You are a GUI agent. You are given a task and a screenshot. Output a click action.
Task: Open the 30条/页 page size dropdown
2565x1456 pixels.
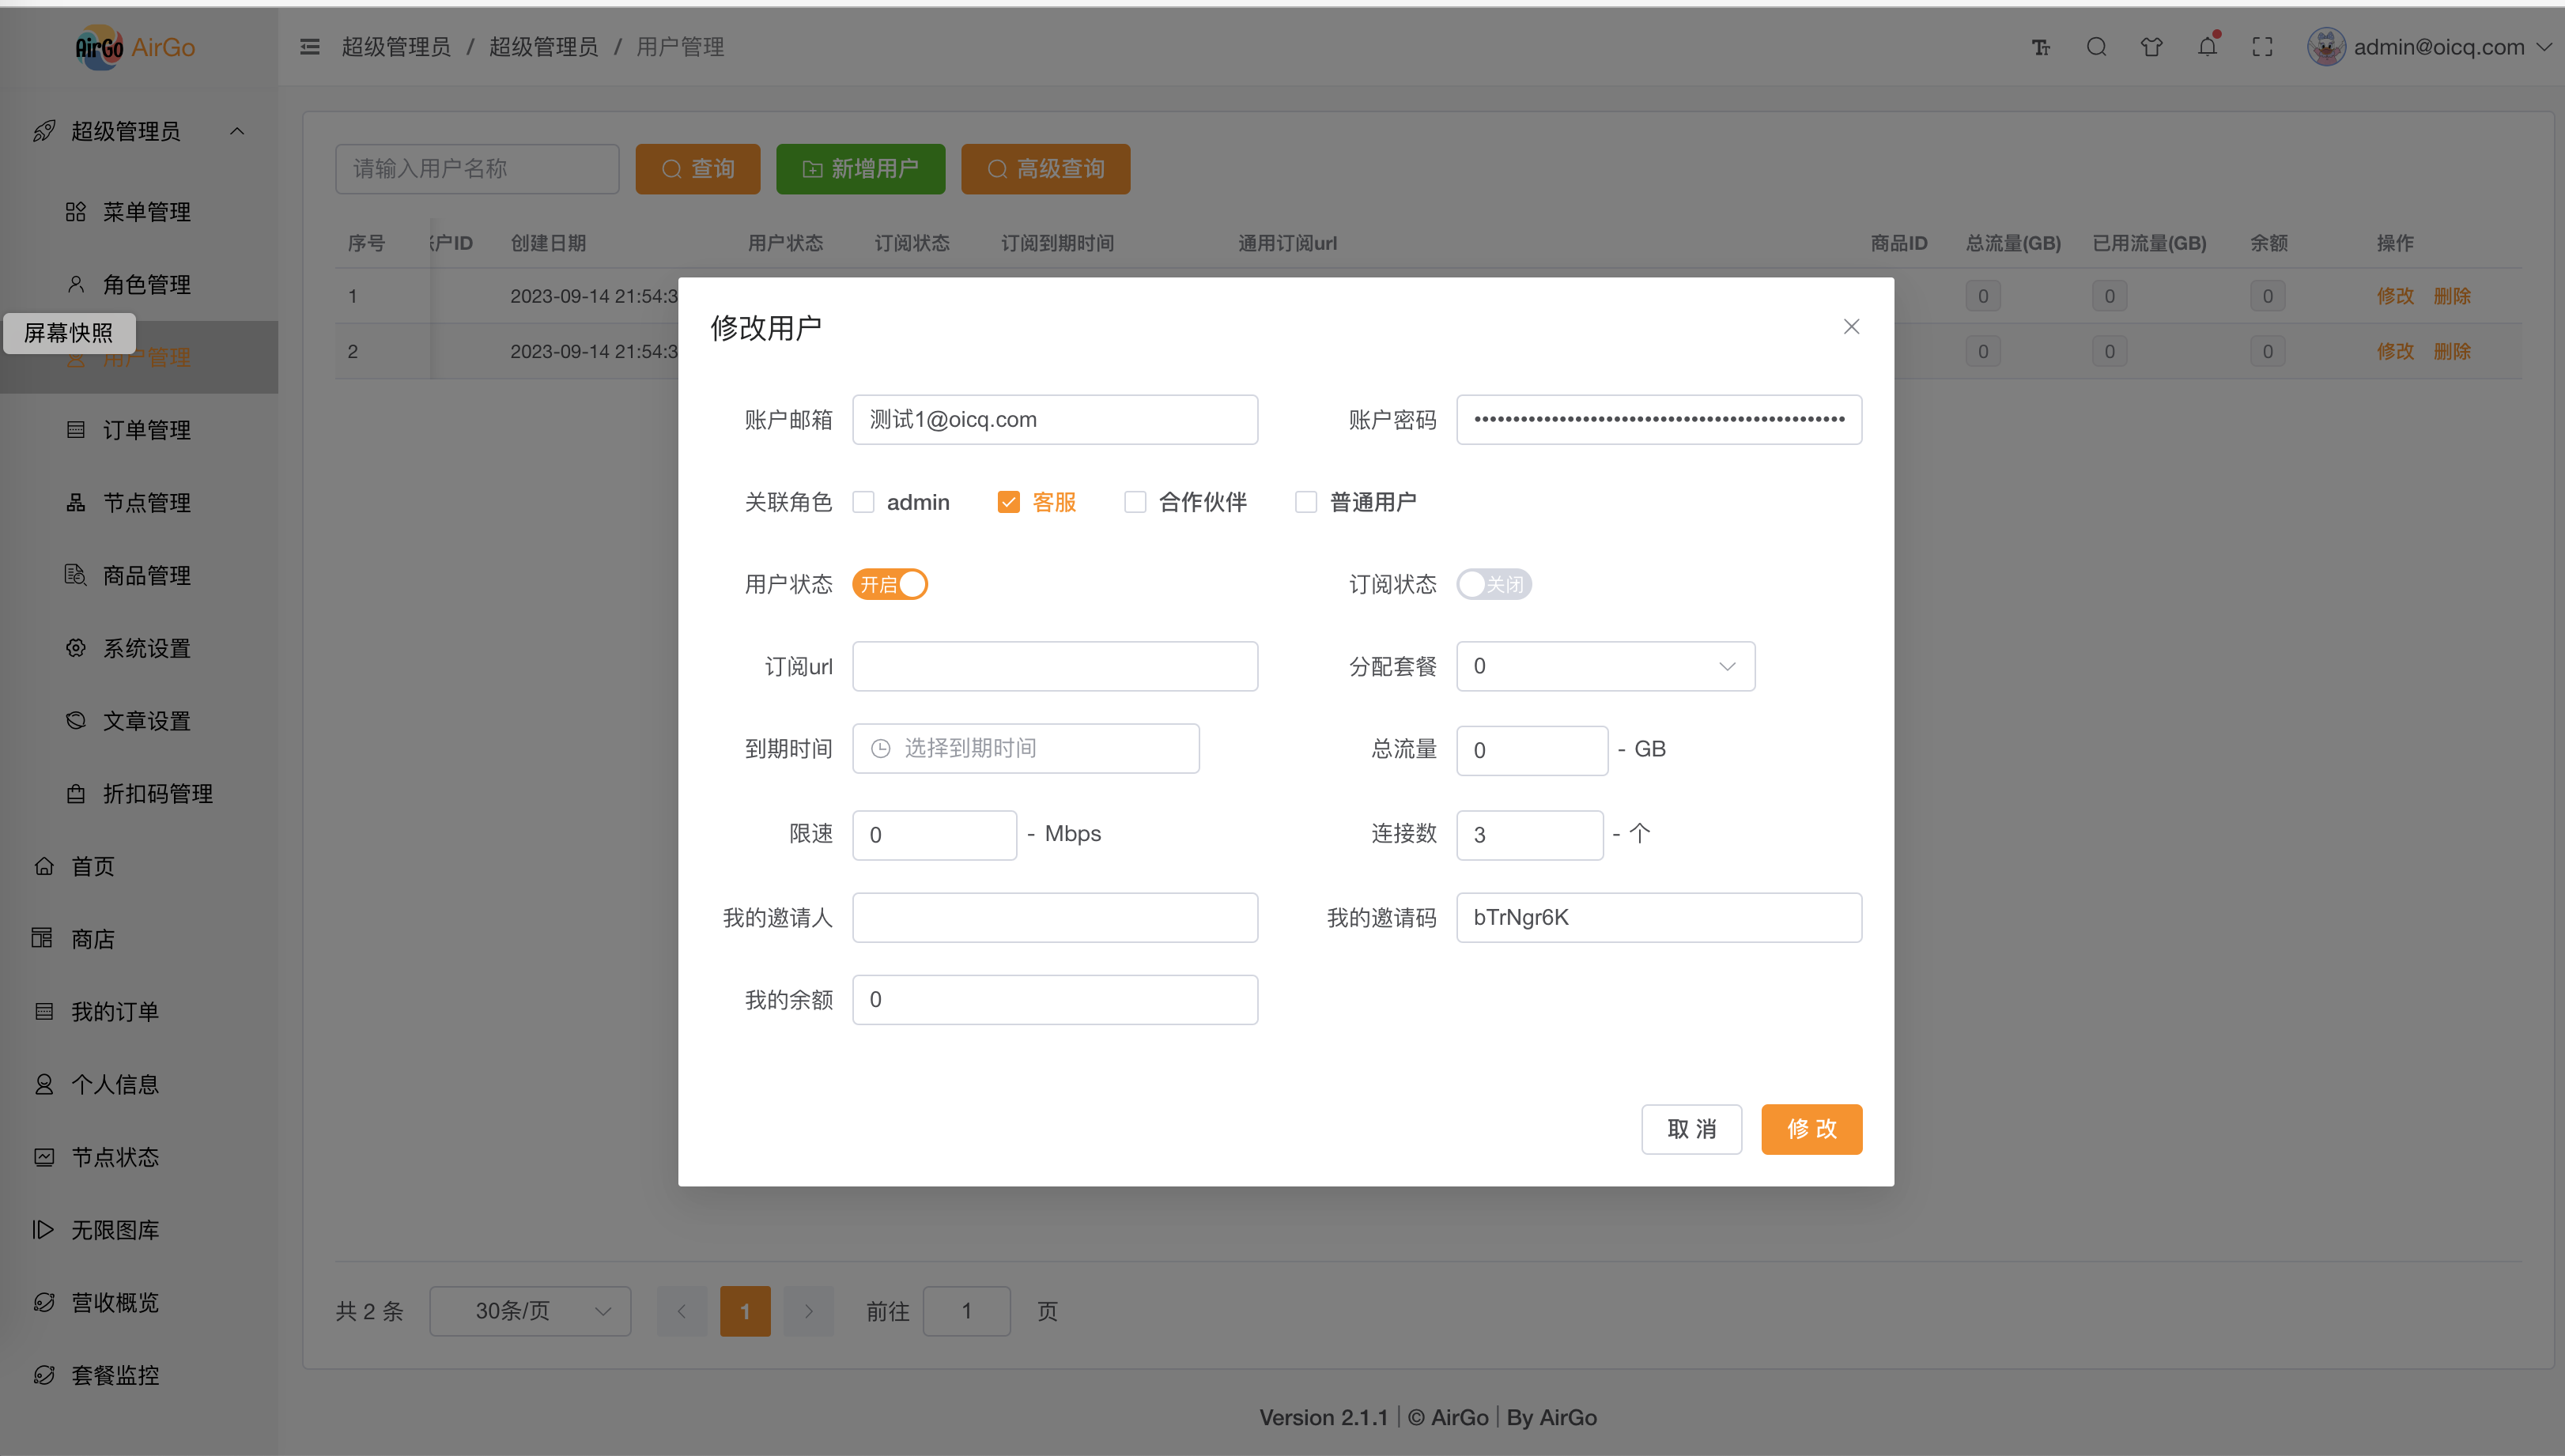tap(530, 1311)
